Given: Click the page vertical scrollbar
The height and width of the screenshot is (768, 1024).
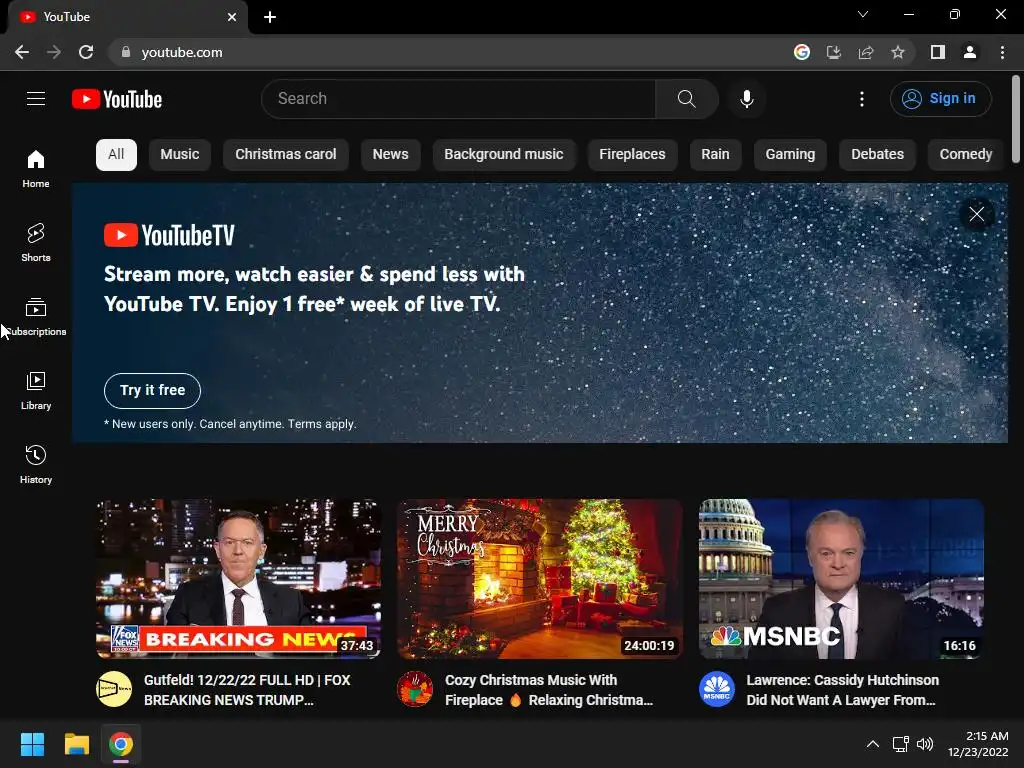Looking at the screenshot, I should [x=1016, y=118].
